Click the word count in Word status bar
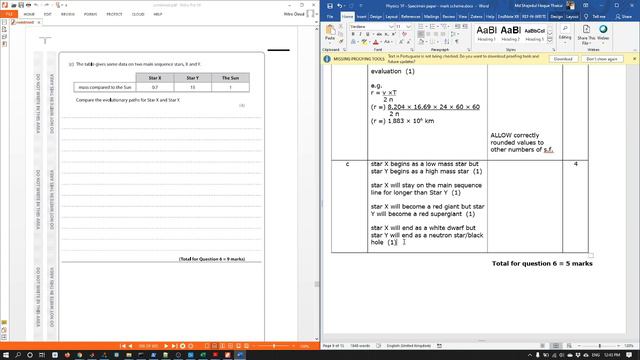This screenshot has height=360, width=640. [360, 346]
